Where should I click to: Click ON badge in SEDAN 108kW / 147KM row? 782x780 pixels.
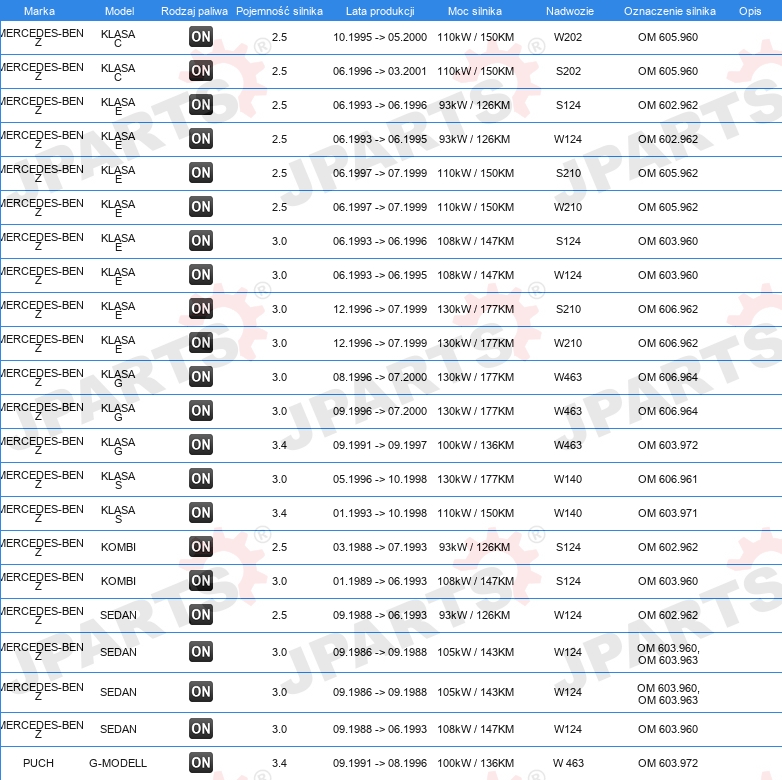point(201,729)
